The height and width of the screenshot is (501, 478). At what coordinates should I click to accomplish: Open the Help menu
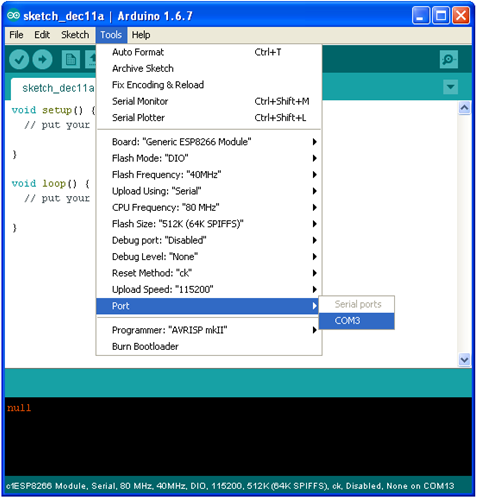pyautogui.click(x=141, y=35)
